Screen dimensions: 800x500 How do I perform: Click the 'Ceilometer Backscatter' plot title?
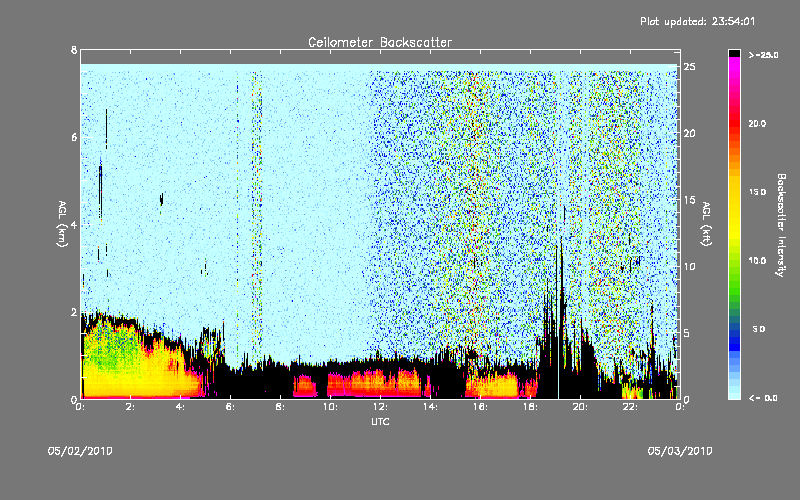[380, 42]
